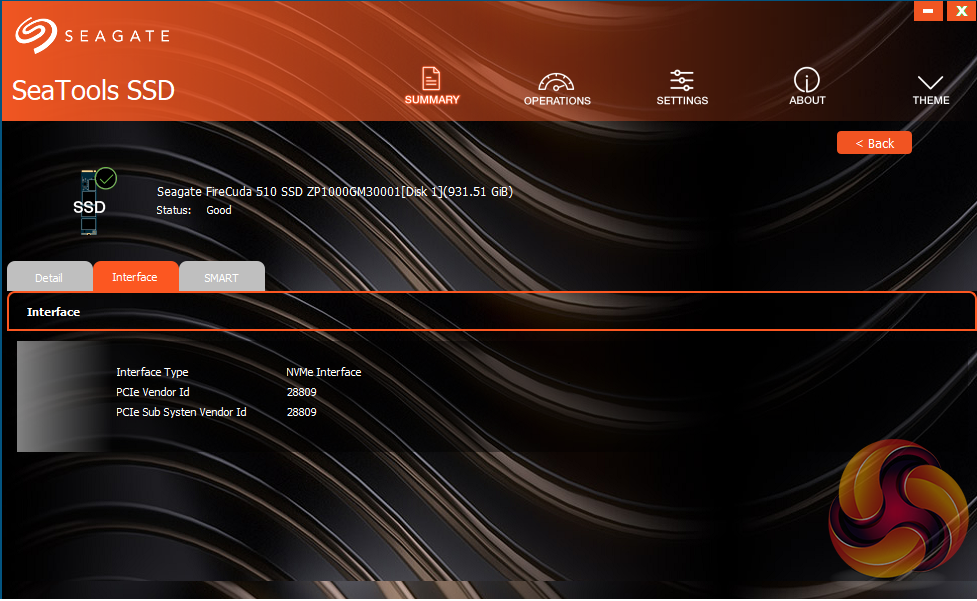Click the Seagate logo
This screenshot has height=601, width=977.
[x=93, y=35]
